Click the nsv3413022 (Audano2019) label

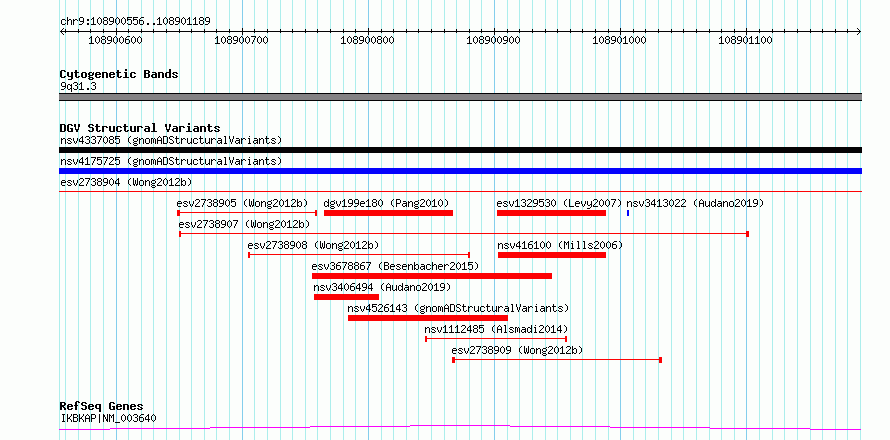pos(695,203)
